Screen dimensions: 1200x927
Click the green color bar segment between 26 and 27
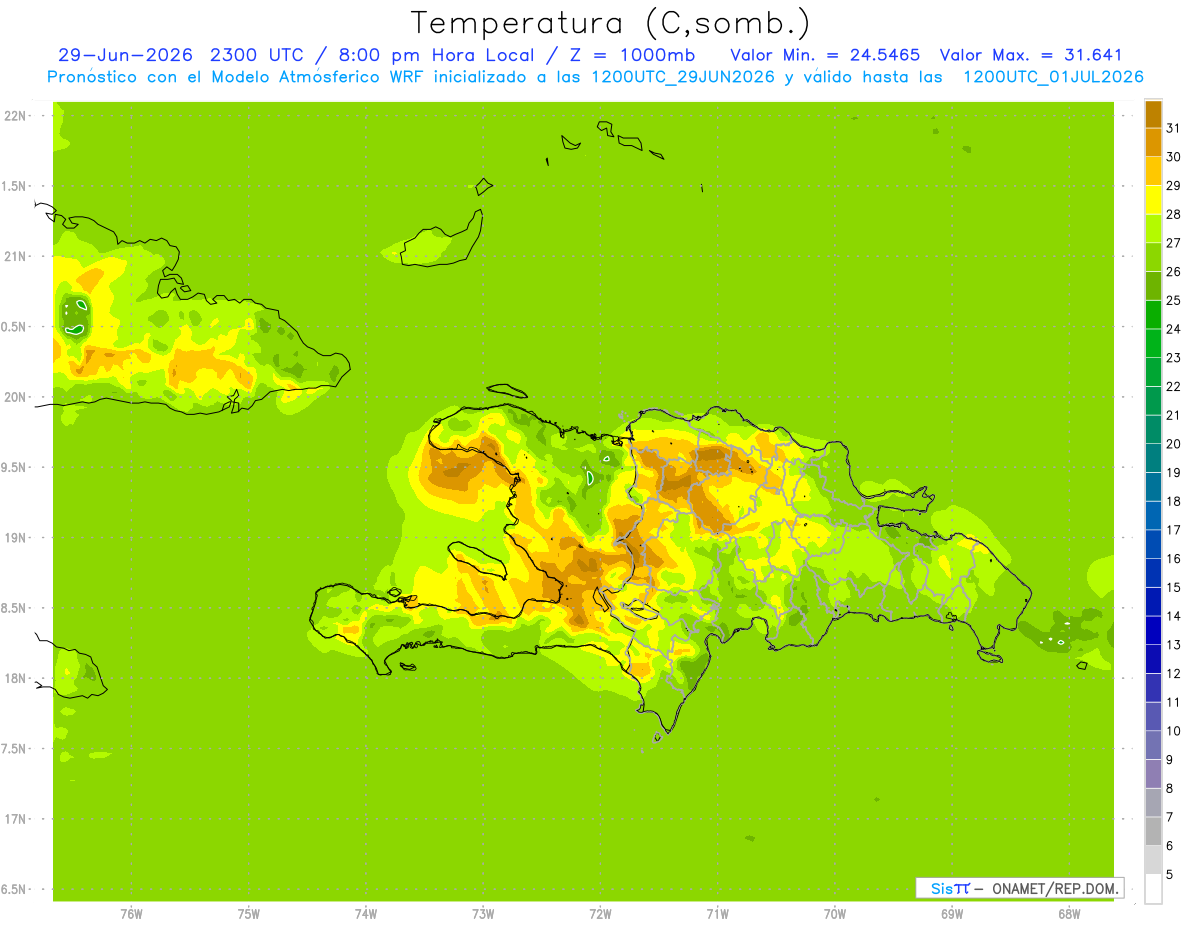(x=1153, y=257)
